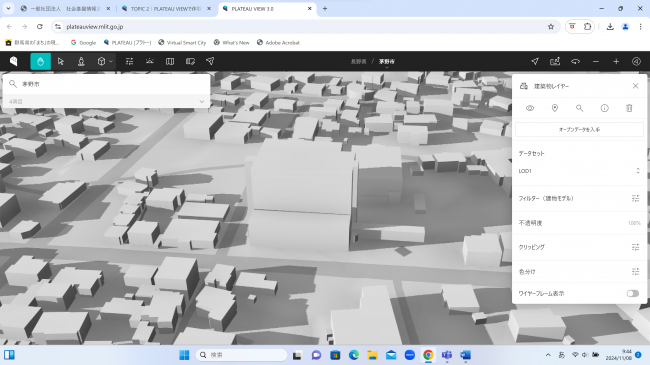Open the browser downloads icon
Viewport: 650px width, 365px height.
coord(610,27)
